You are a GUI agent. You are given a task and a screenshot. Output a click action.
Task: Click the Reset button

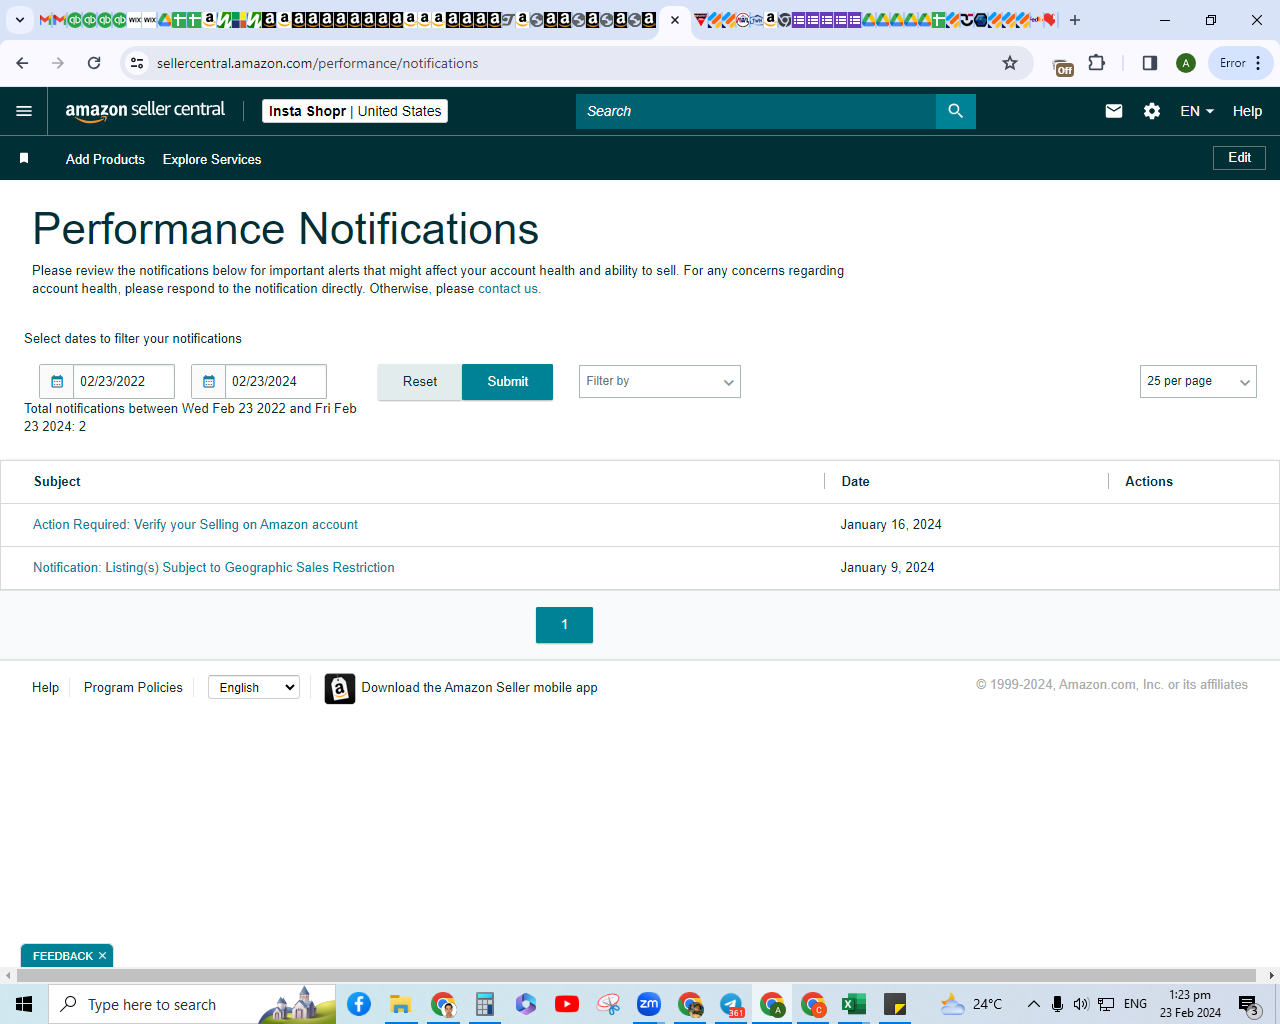pos(420,382)
